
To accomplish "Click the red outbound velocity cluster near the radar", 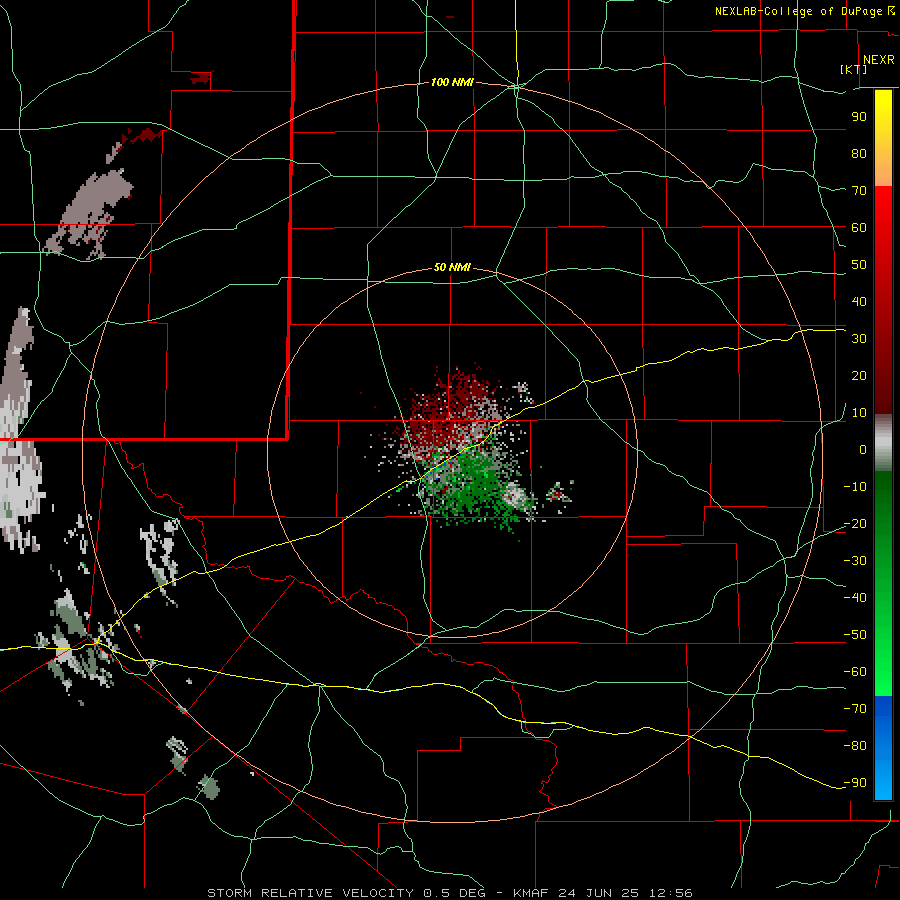I will (453, 409).
